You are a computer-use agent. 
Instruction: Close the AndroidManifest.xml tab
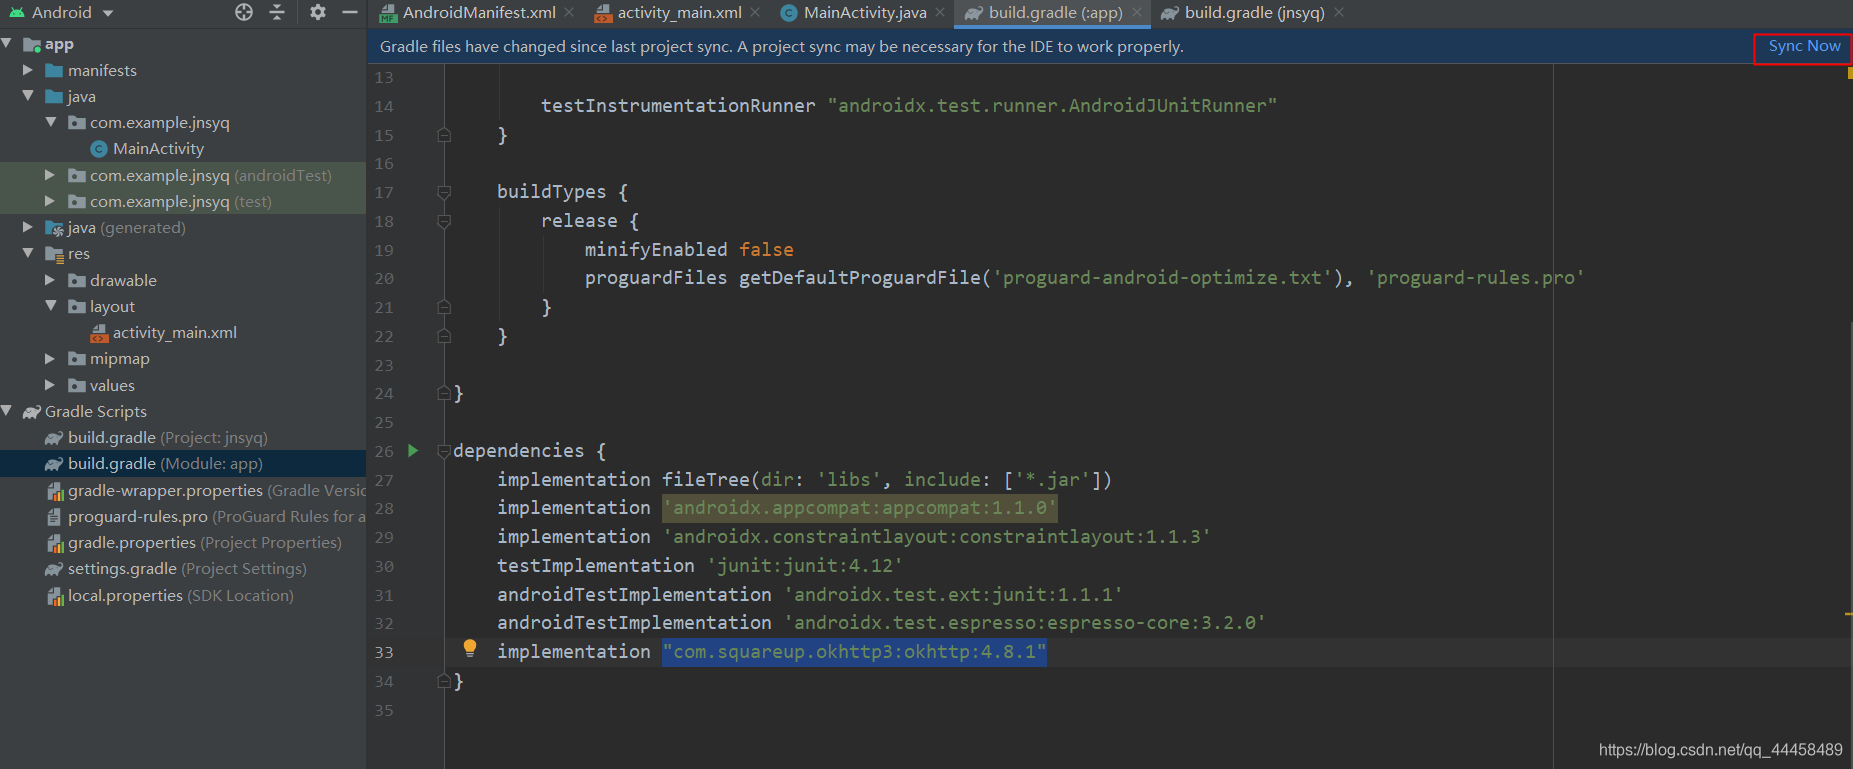[569, 12]
